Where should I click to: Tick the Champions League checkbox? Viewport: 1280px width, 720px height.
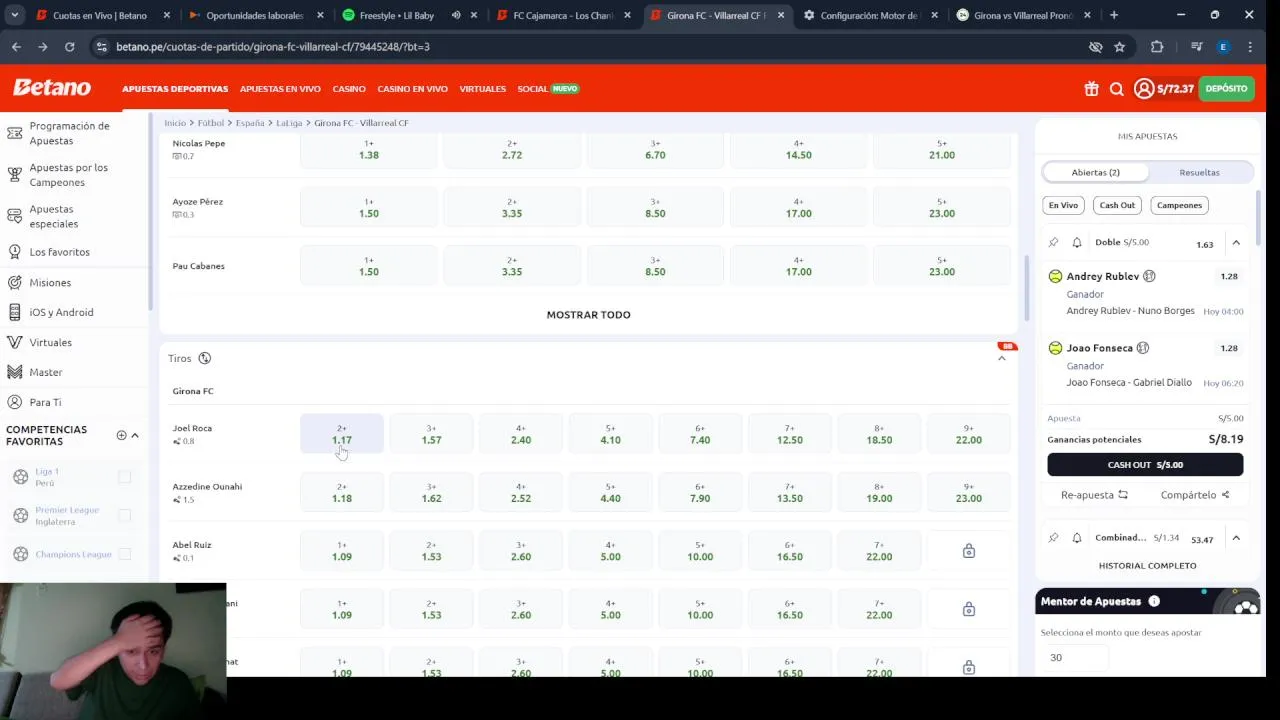coord(125,554)
